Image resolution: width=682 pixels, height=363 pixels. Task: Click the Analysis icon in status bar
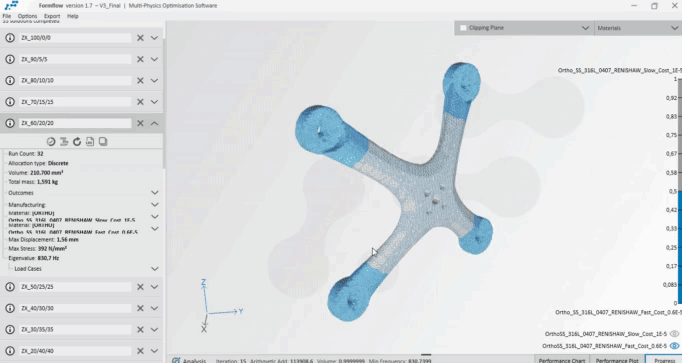click(x=176, y=360)
